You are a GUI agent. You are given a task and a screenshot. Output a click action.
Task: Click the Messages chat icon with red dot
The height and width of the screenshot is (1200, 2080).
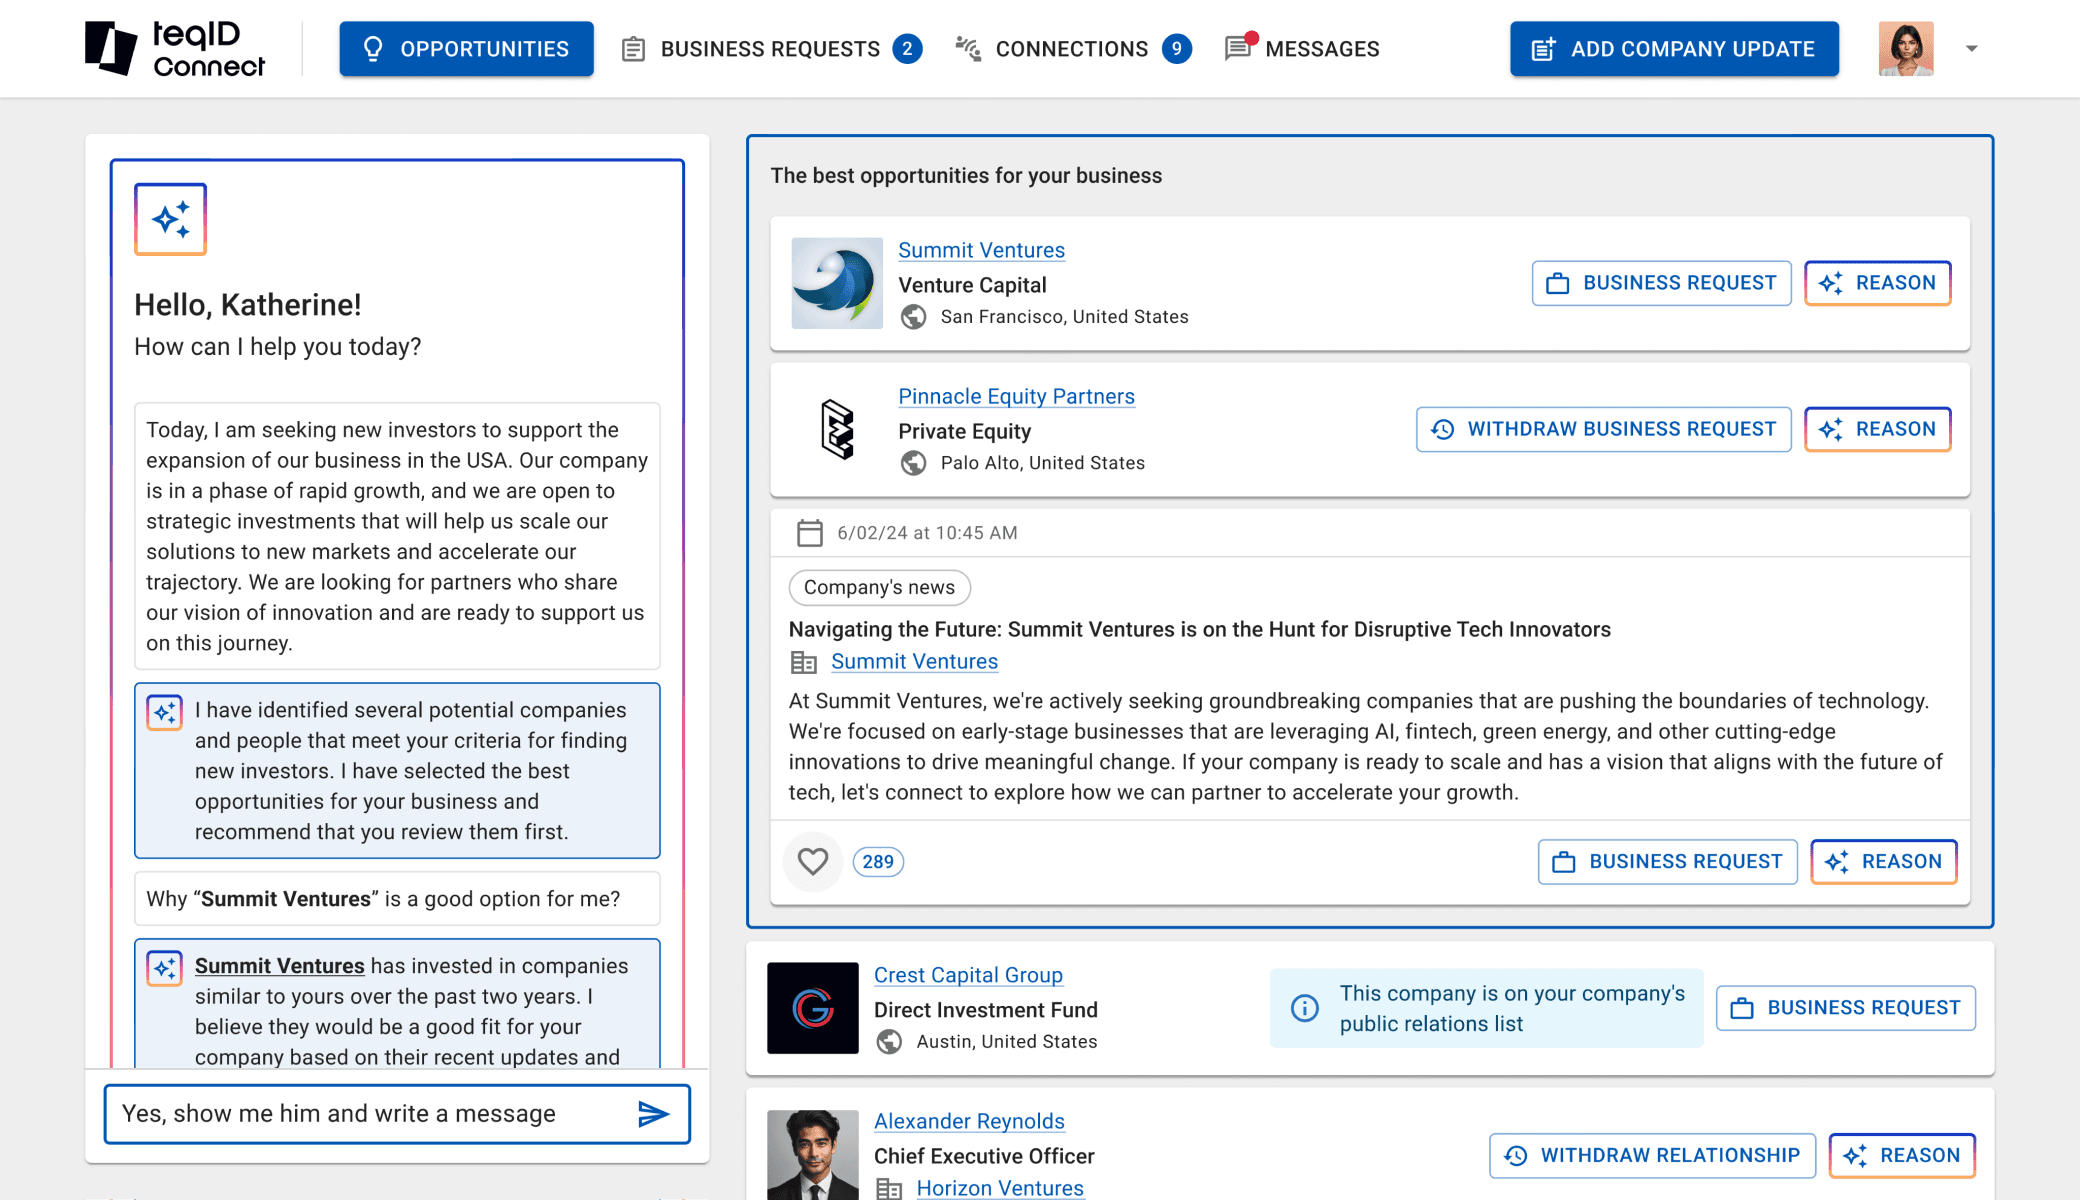coord(1239,47)
